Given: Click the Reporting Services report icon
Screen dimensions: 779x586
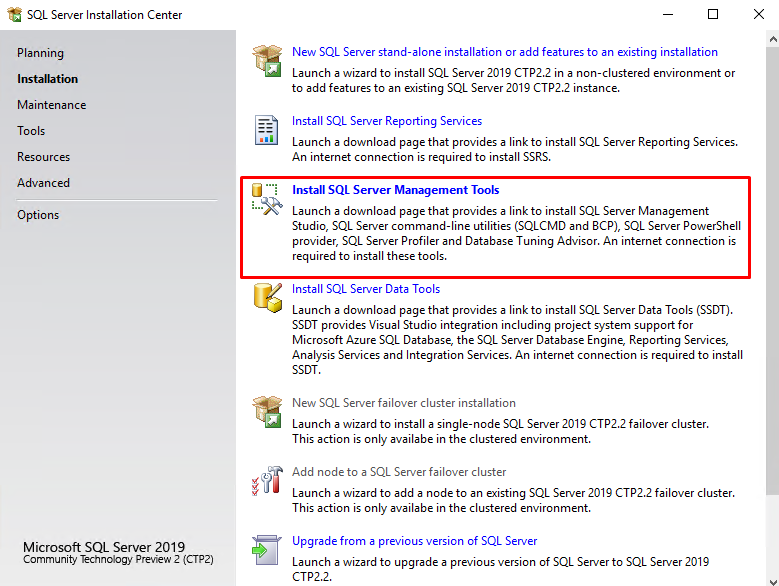Looking at the screenshot, I should coord(266,130).
